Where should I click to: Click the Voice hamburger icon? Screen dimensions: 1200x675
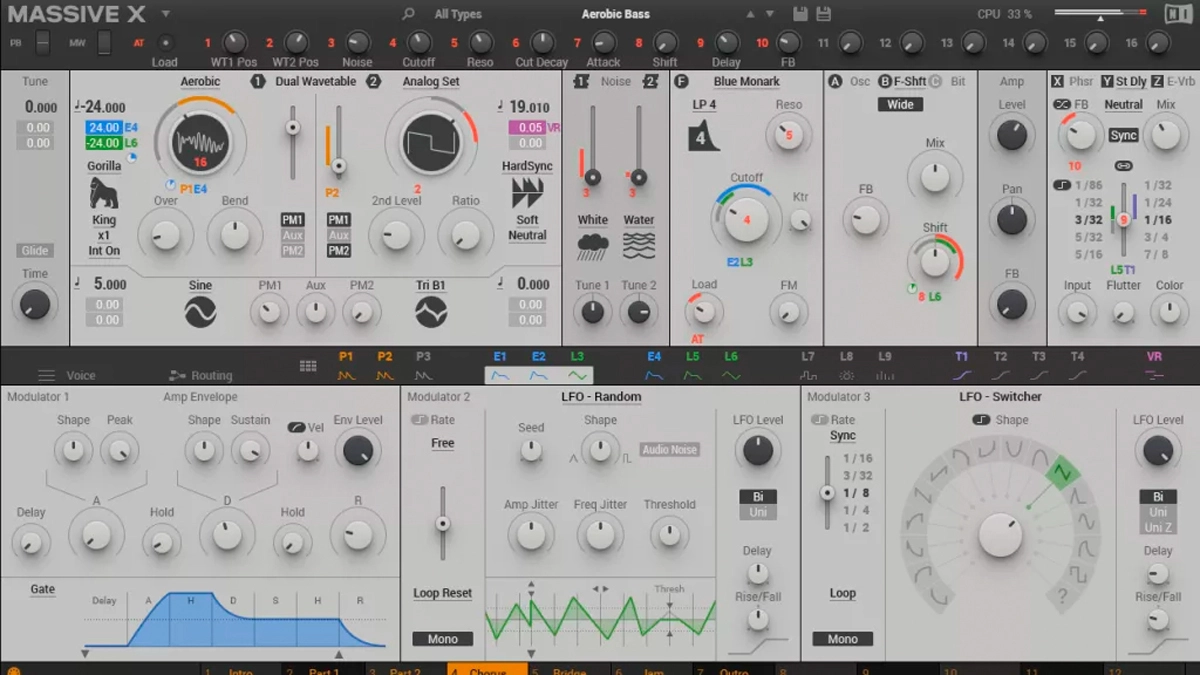(x=46, y=376)
